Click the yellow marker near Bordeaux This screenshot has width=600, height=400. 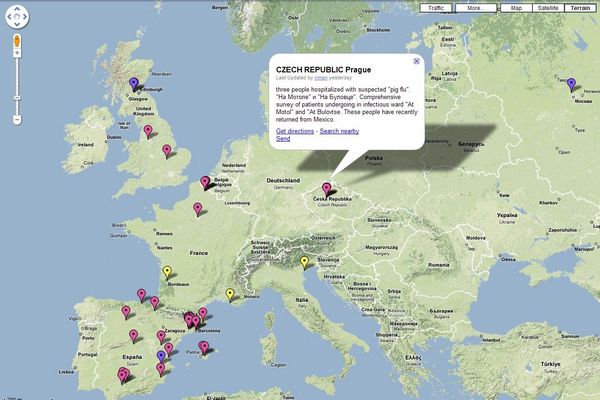[167, 270]
